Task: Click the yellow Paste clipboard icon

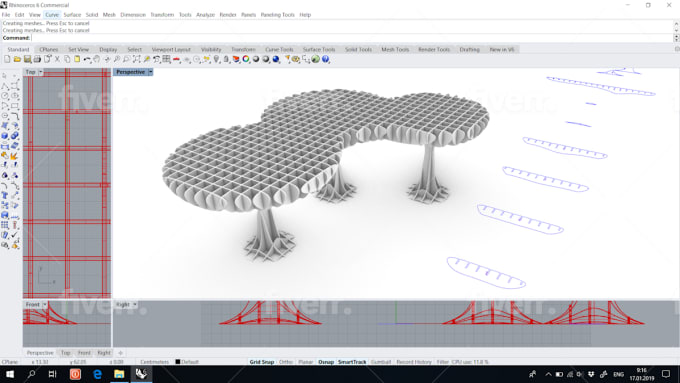Action: tap(77, 59)
